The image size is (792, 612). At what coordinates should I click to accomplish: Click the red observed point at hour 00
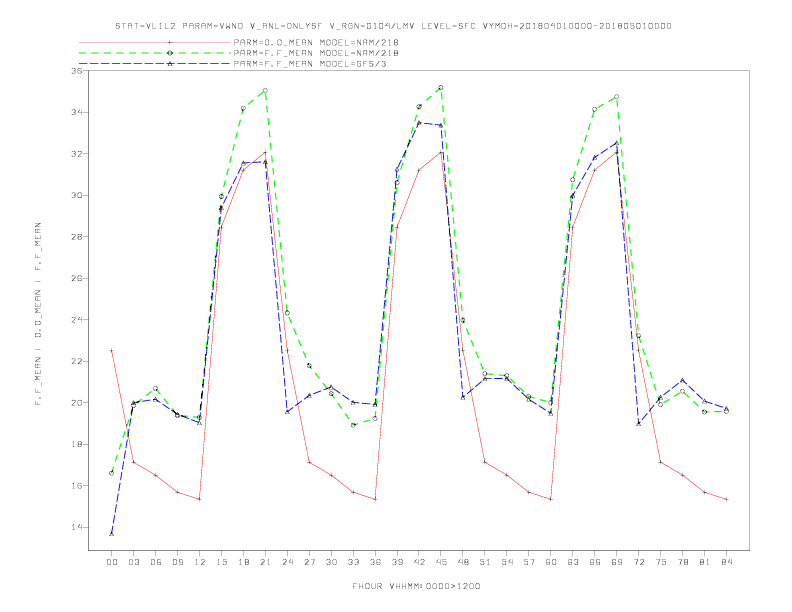[x=112, y=350]
